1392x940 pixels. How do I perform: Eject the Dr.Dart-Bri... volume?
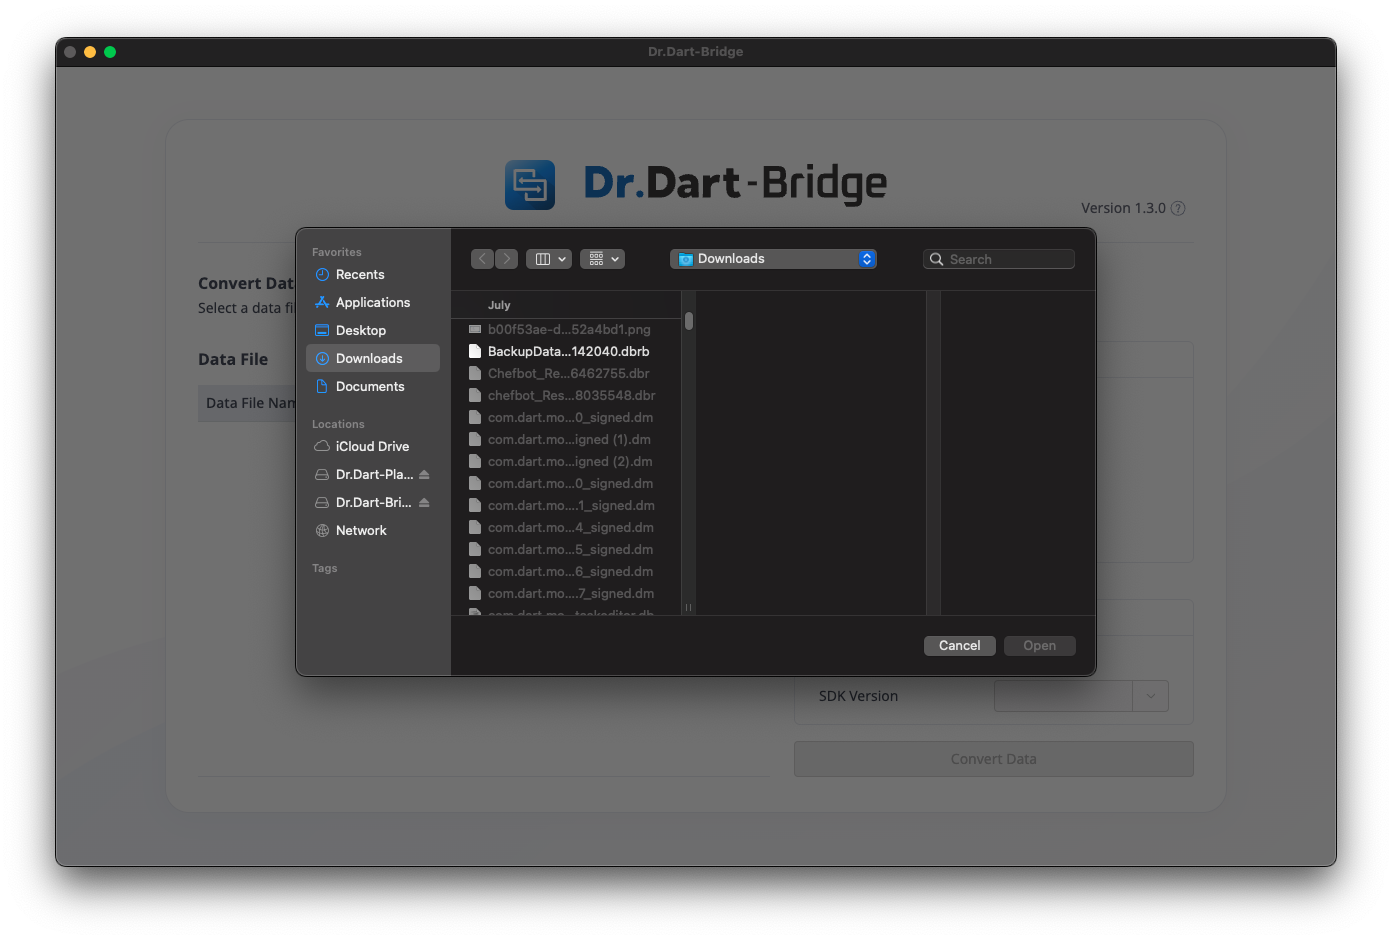[x=424, y=503]
